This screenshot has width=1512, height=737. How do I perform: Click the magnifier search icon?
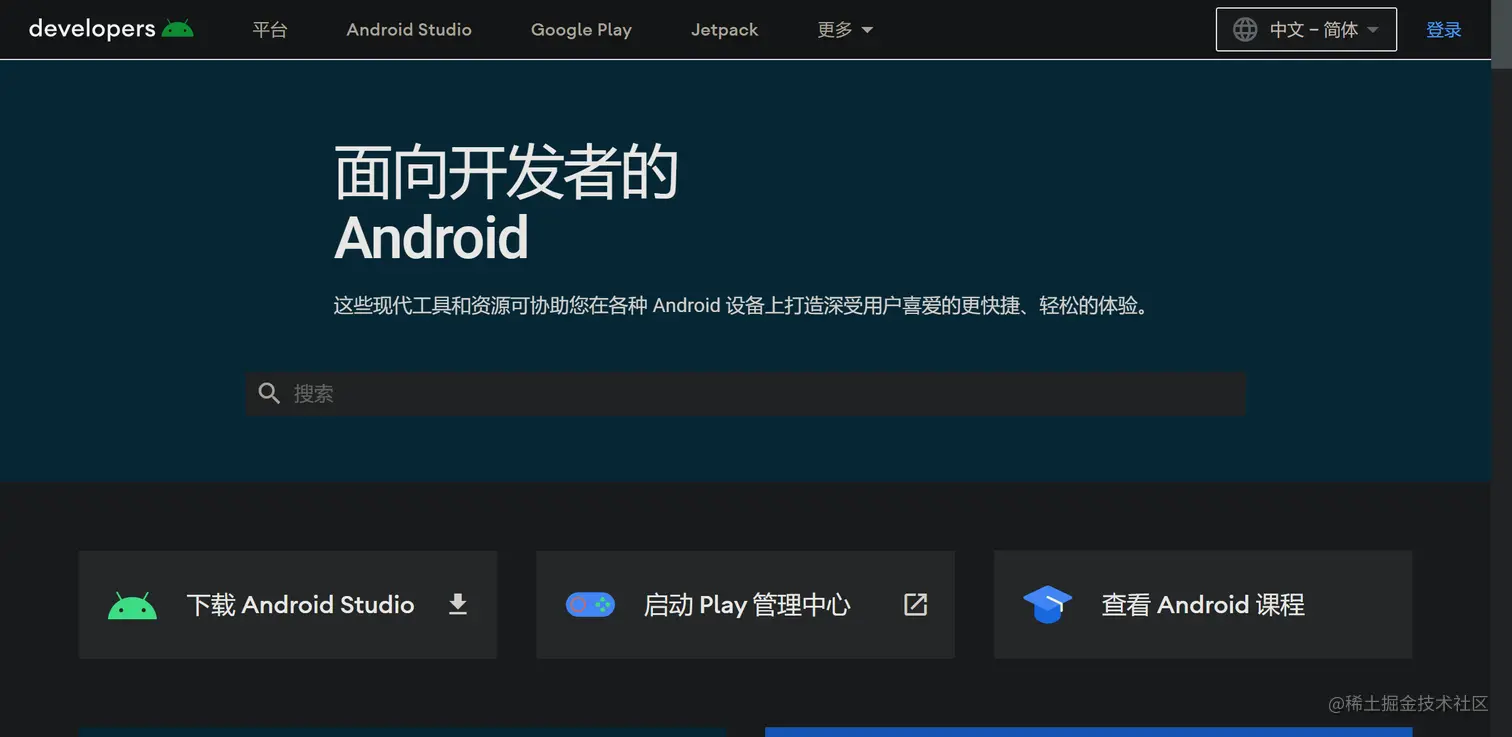point(269,394)
